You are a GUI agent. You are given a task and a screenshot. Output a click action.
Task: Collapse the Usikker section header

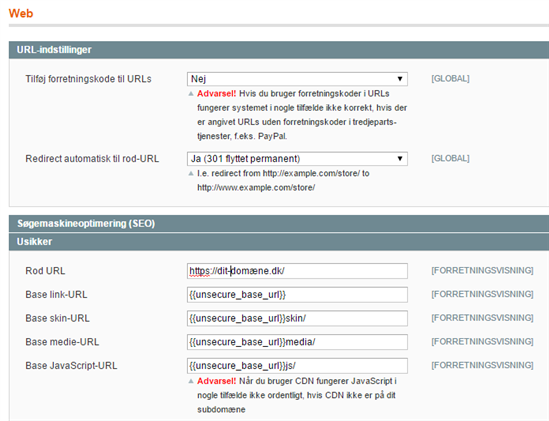(x=279, y=242)
